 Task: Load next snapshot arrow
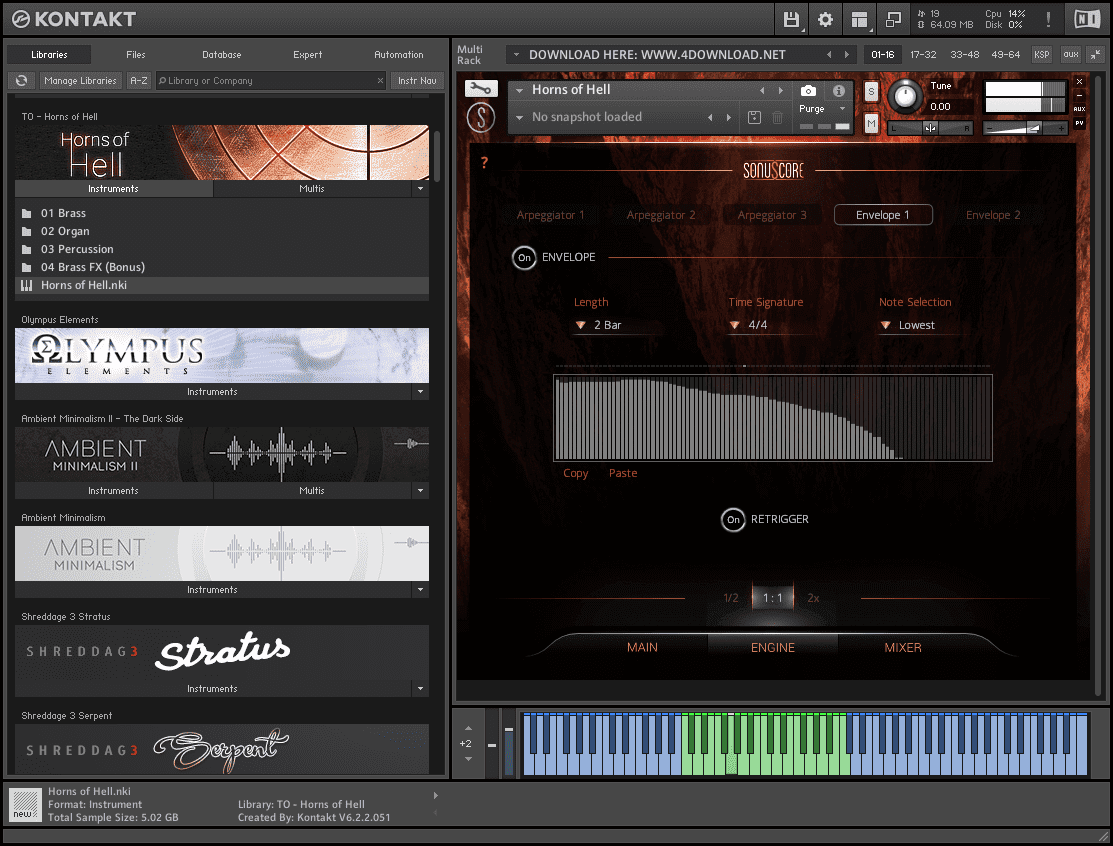coord(728,118)
